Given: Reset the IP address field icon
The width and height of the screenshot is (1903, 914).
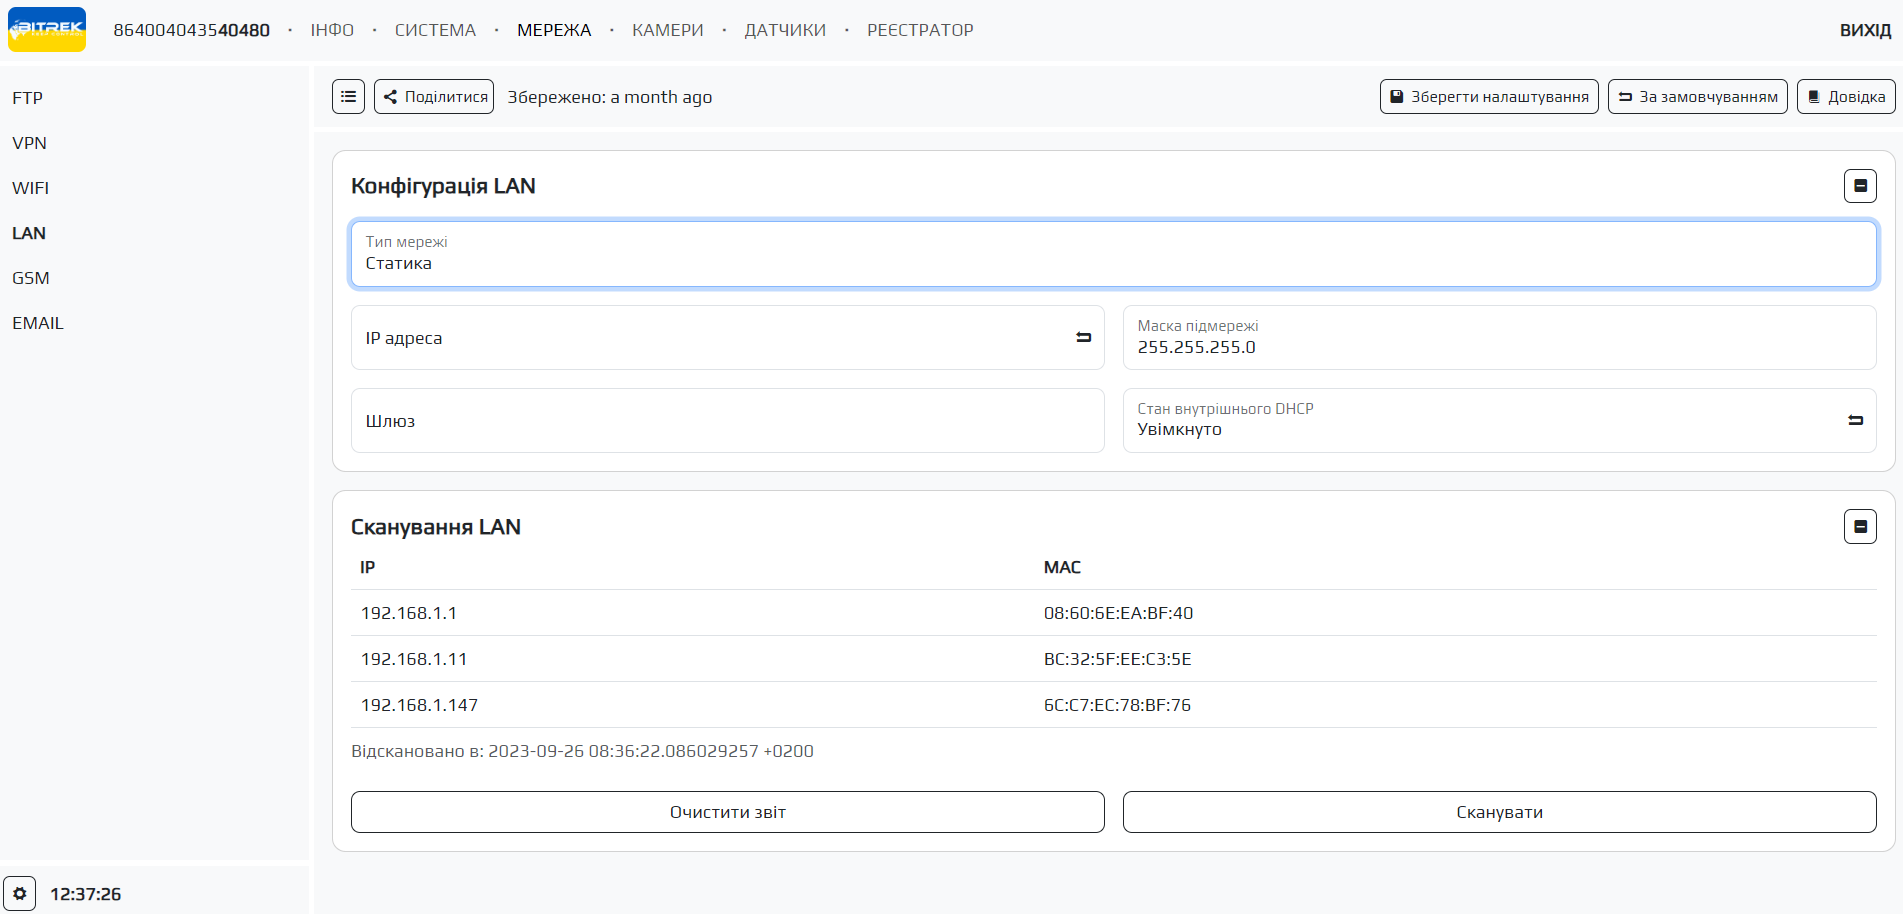Looking at the screenshot, I should 1083,338.
